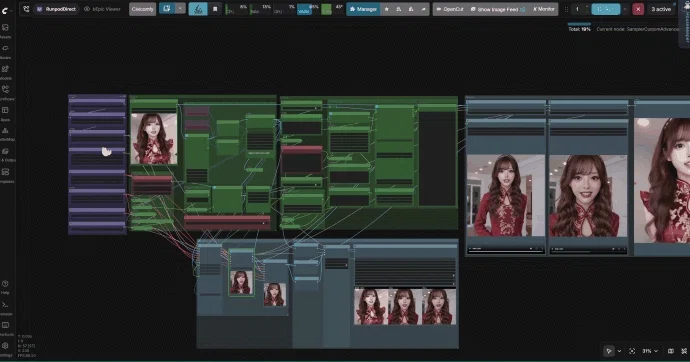Open the Manager menu

[x=363, y=9]
